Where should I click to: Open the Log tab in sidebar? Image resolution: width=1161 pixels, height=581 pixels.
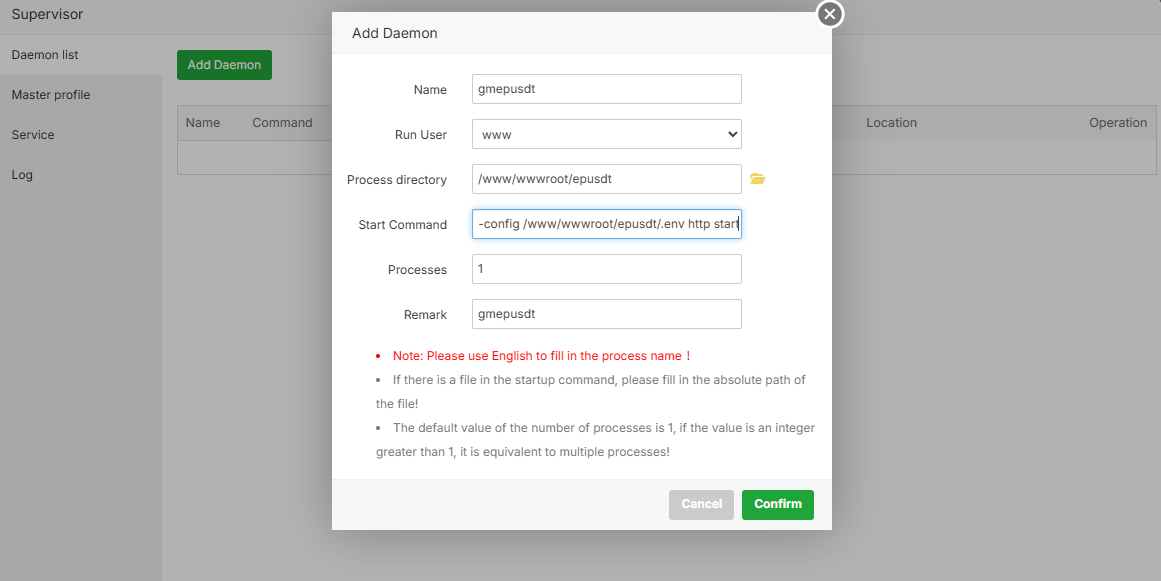(22, 175)
